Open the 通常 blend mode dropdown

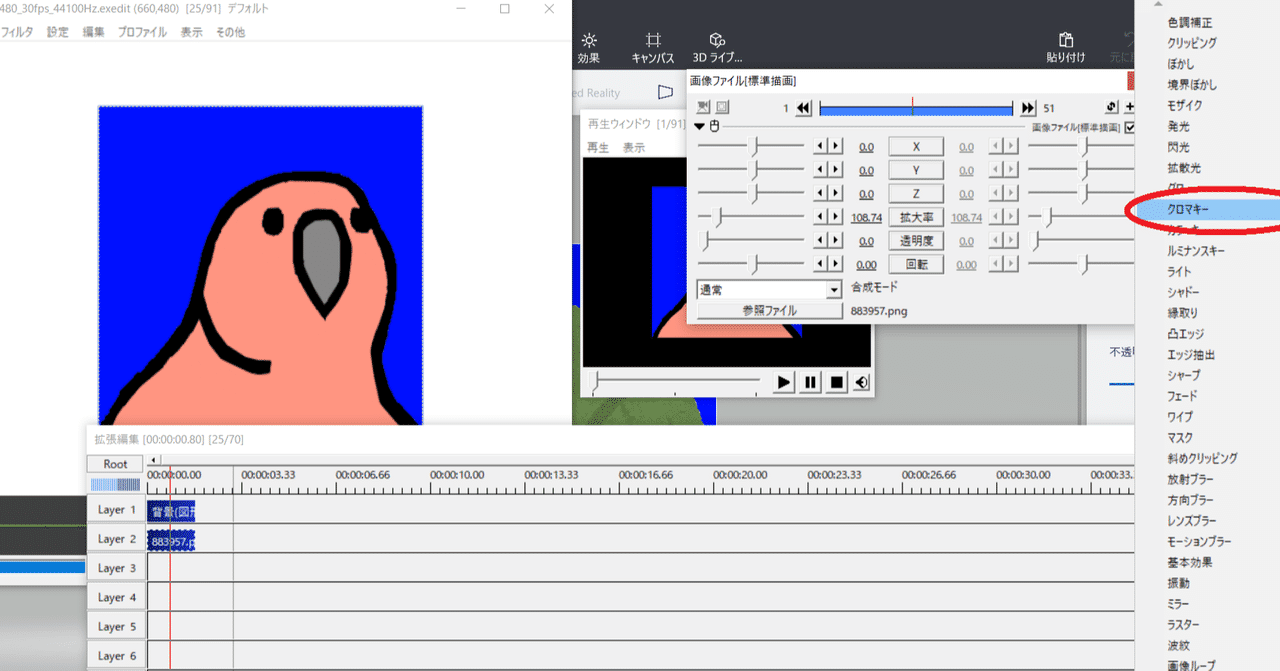coord(770,290)
